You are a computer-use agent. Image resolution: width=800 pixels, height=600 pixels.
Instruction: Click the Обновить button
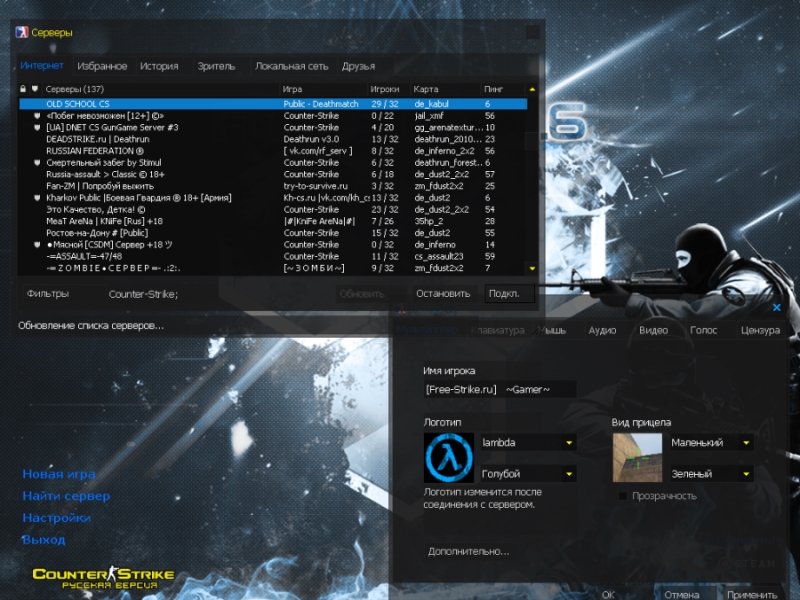362,294
